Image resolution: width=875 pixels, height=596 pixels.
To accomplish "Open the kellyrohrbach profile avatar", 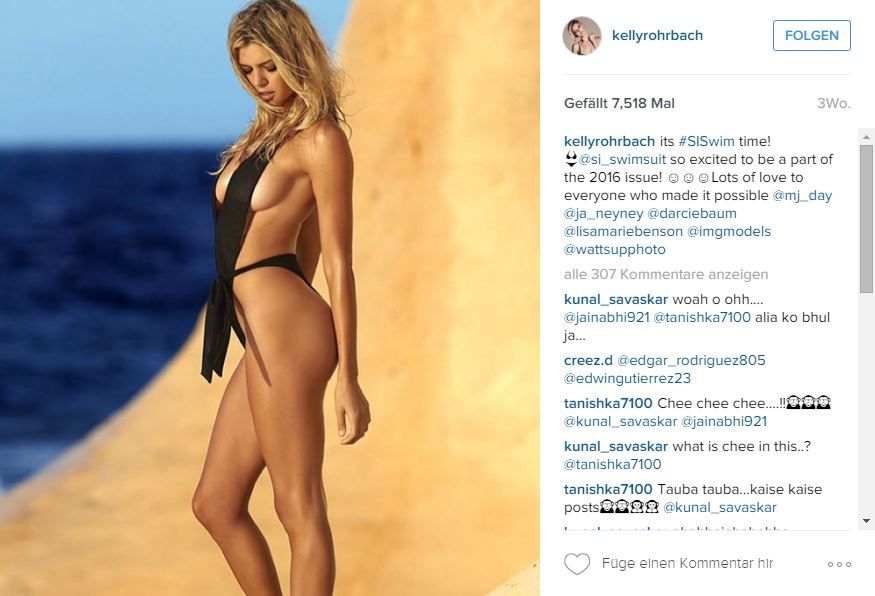I will pos(581,36).
